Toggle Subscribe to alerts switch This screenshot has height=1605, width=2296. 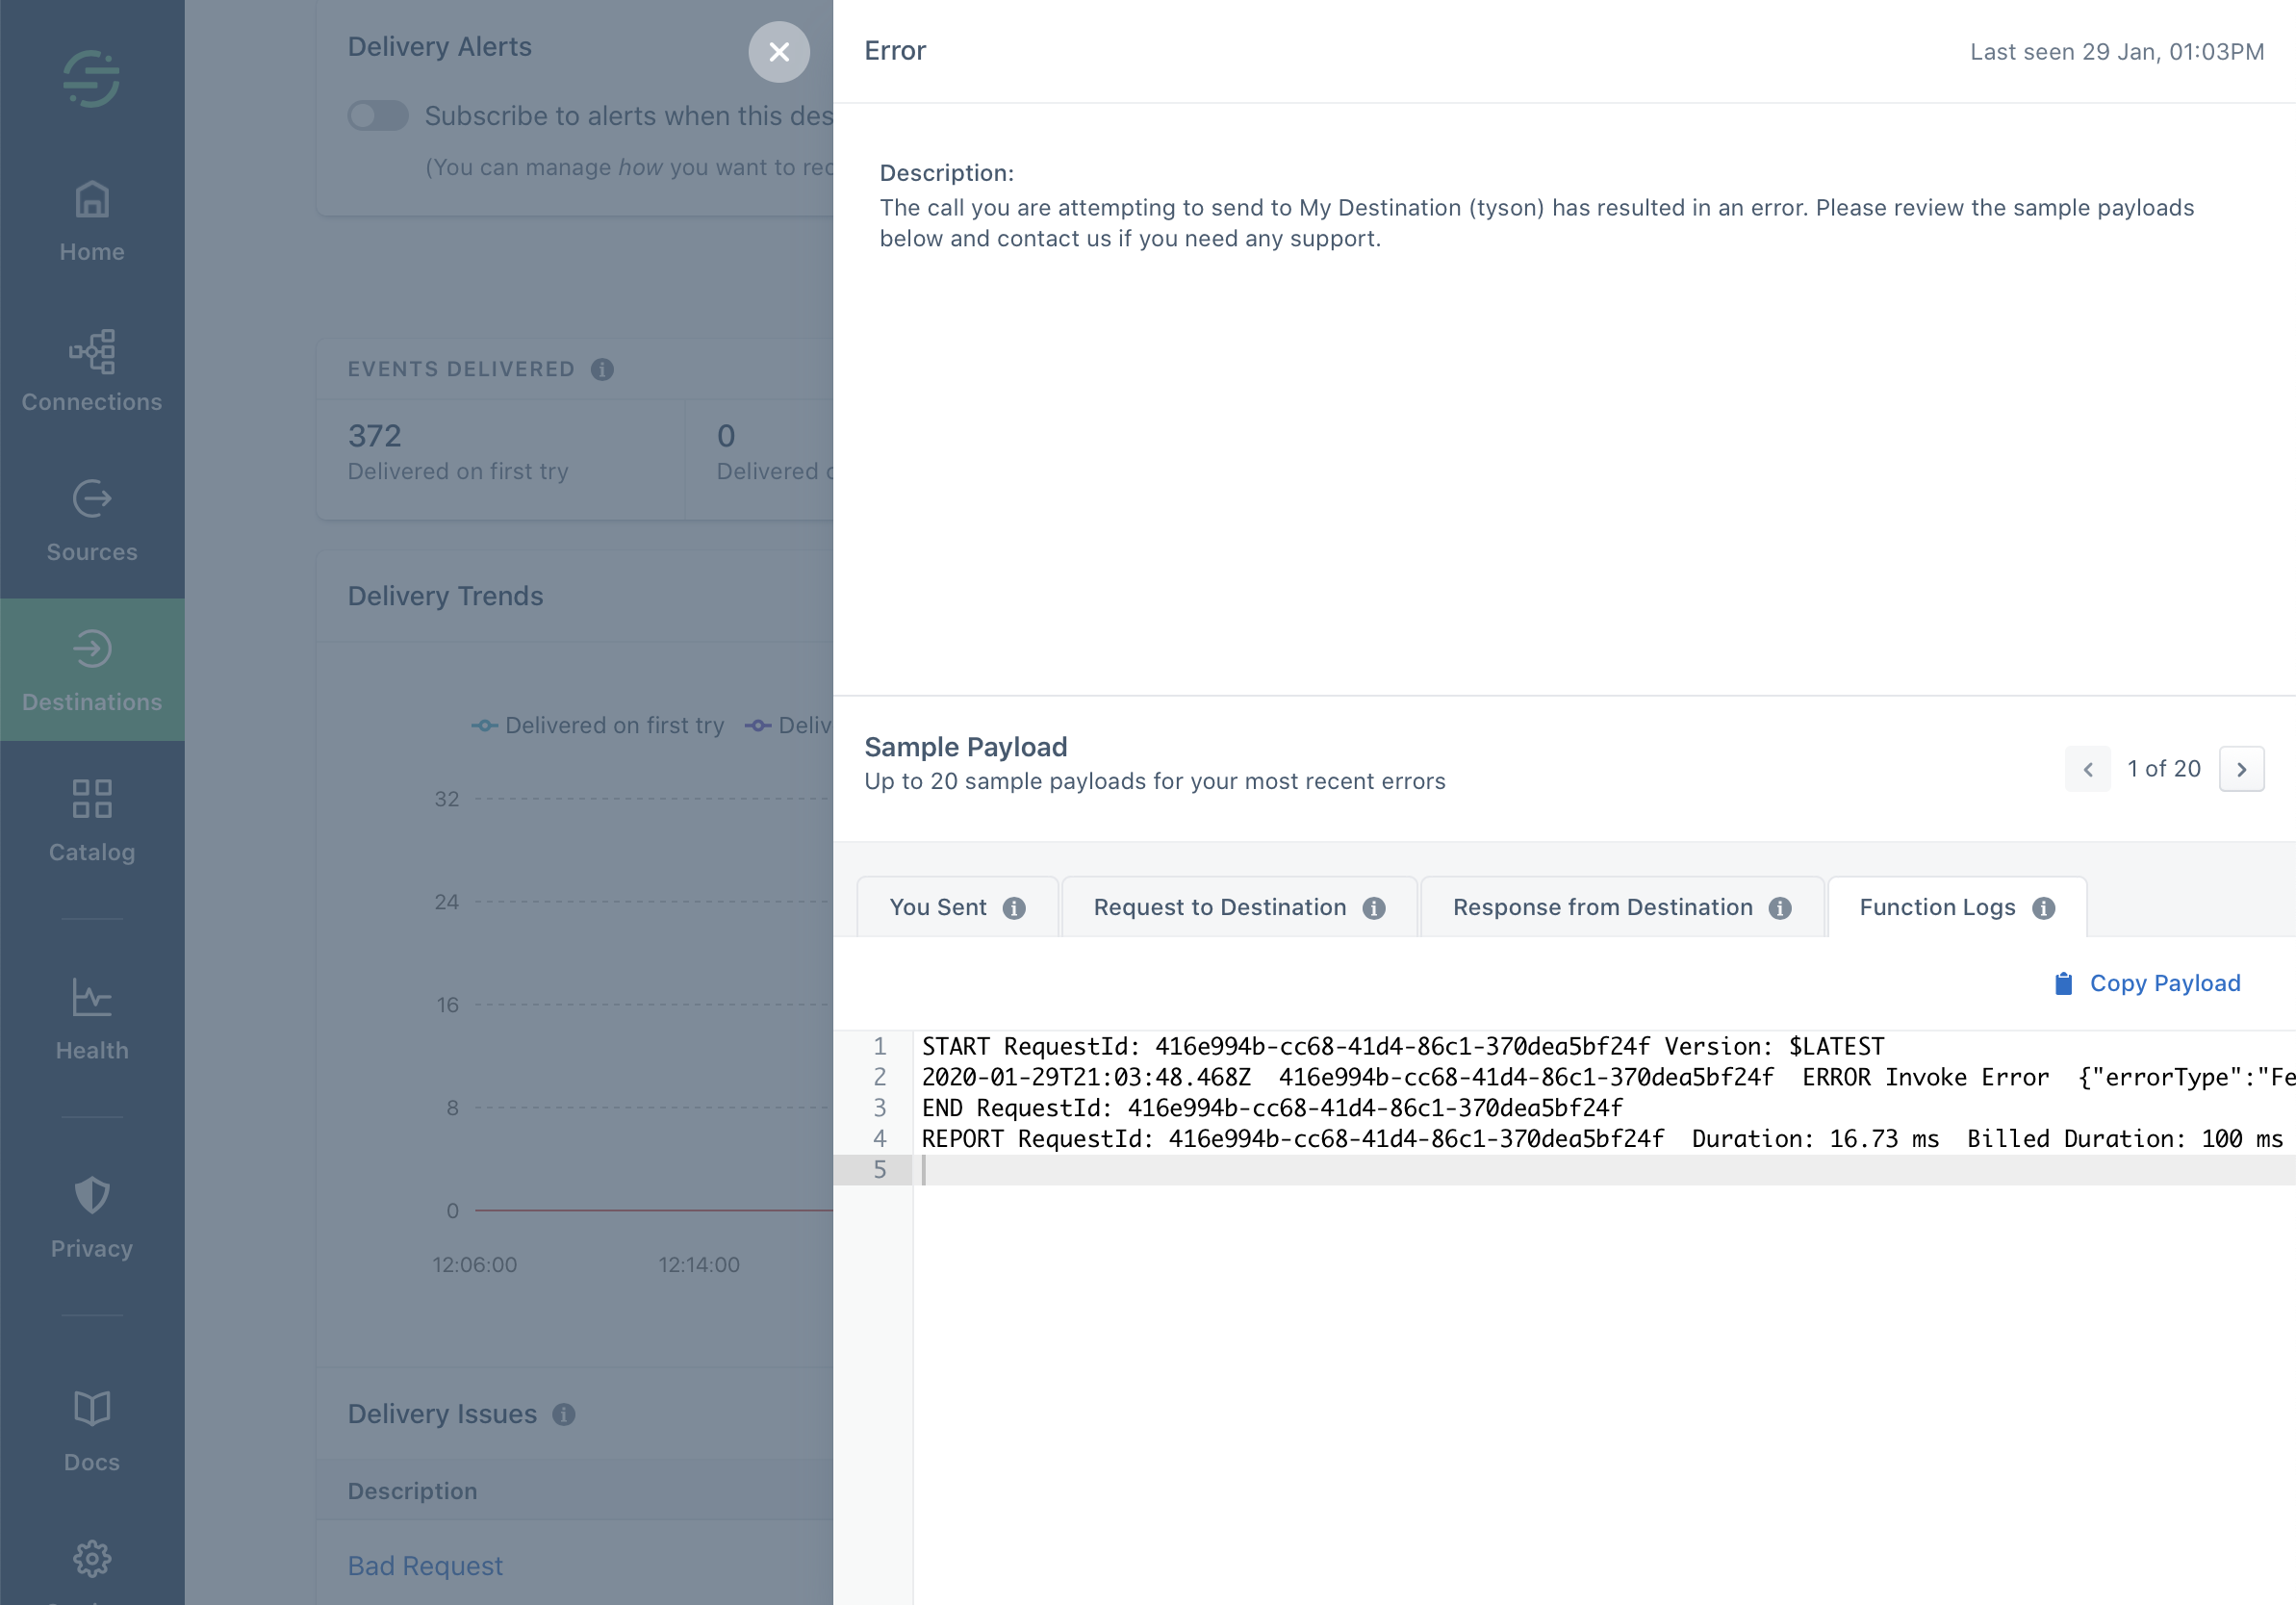tap(377, 116)
